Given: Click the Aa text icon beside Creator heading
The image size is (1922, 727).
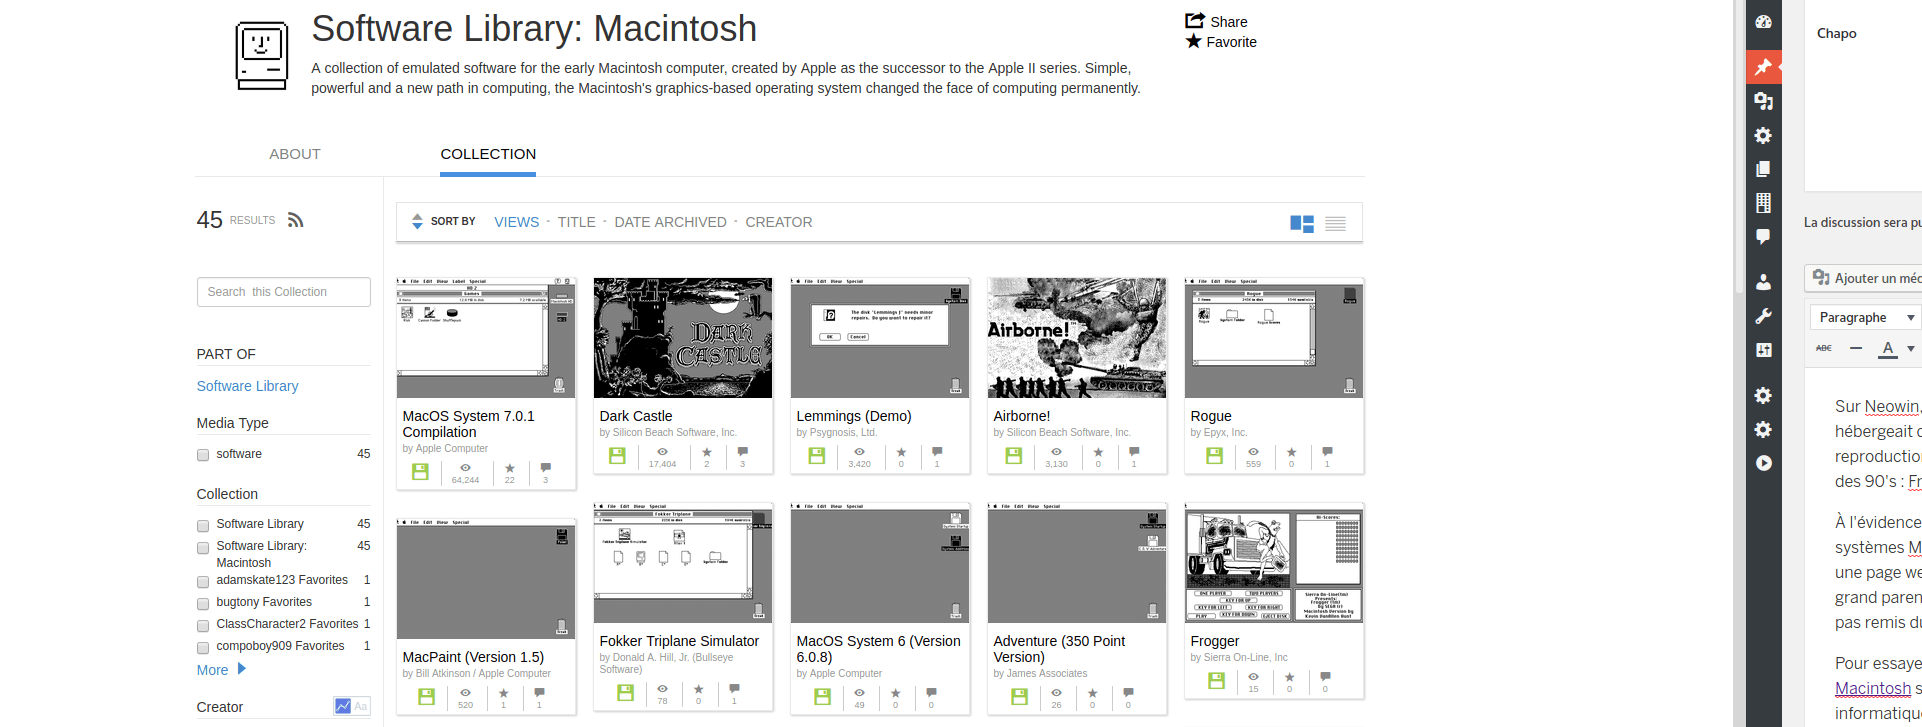Looking at the screenshot, I should tap(361, 706).
